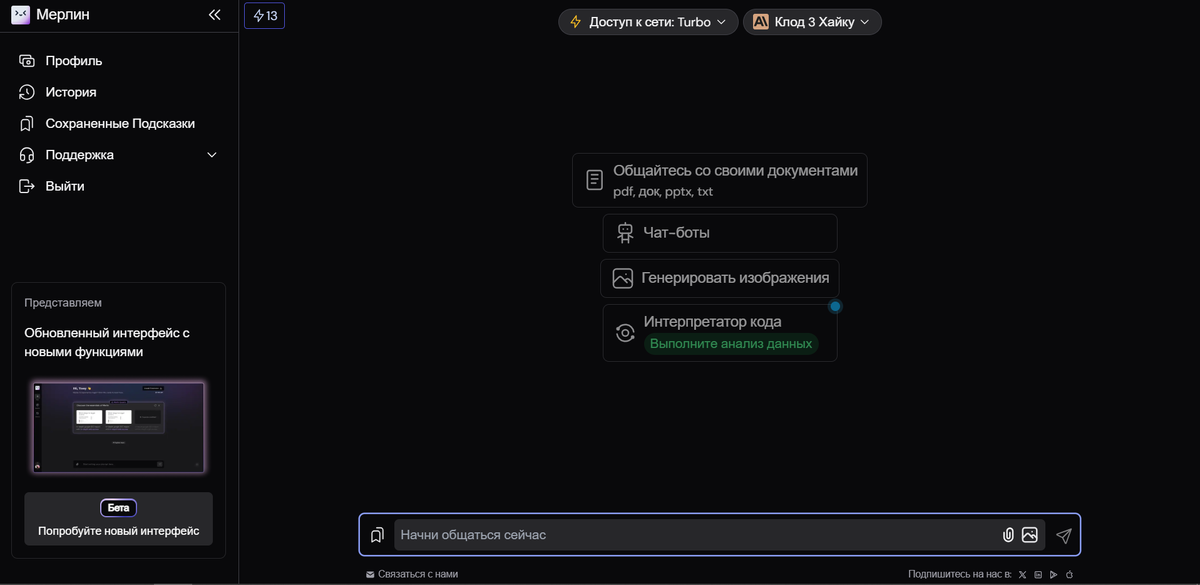The height and width of the screenshot is (585, 1200).
Task: Open Генерировать изображения card
Action: click(x=720, y=278)
